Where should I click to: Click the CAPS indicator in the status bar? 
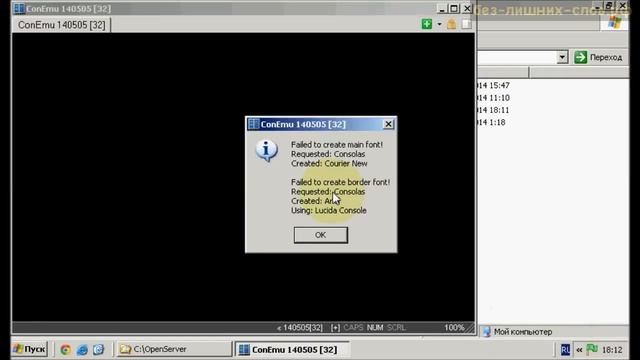[x=353, y=328]
